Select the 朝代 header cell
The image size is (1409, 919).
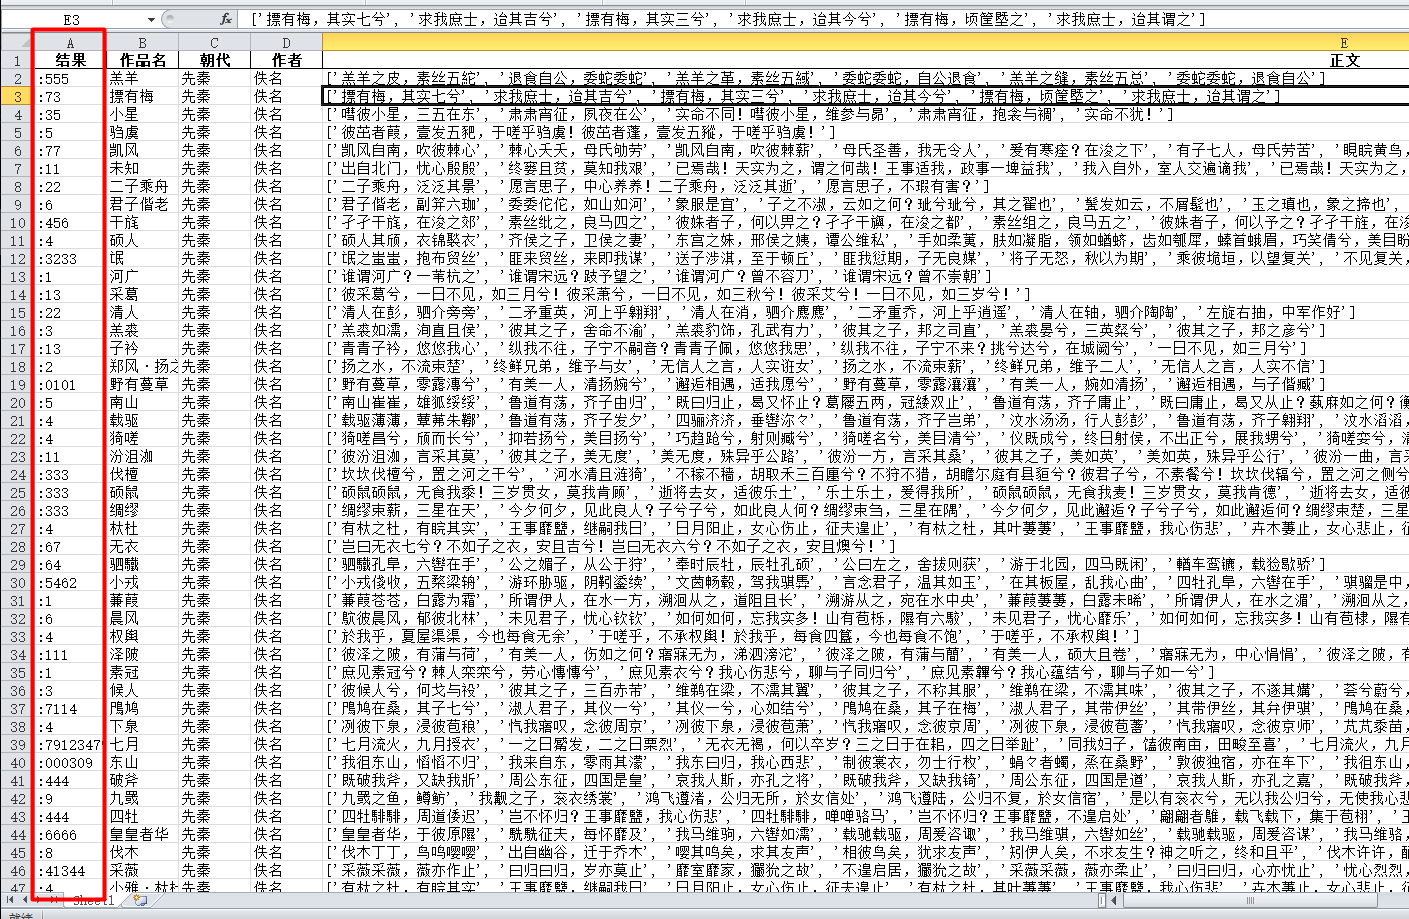(x=213, y=60)
